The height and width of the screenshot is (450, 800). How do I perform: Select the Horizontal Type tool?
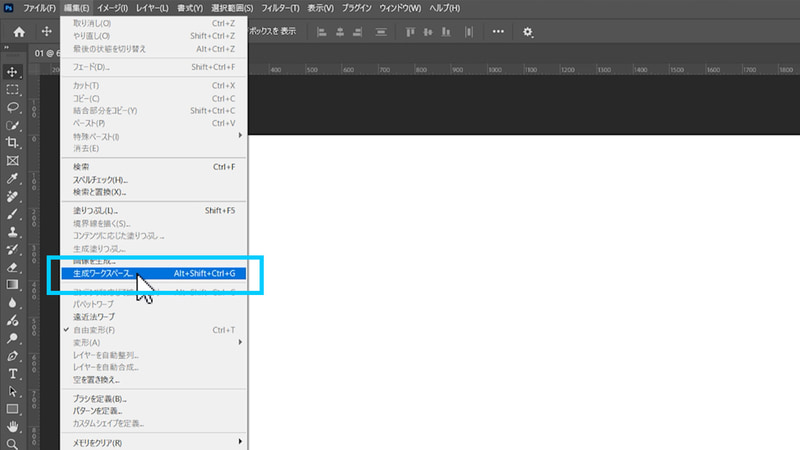(x=12, y=373)
